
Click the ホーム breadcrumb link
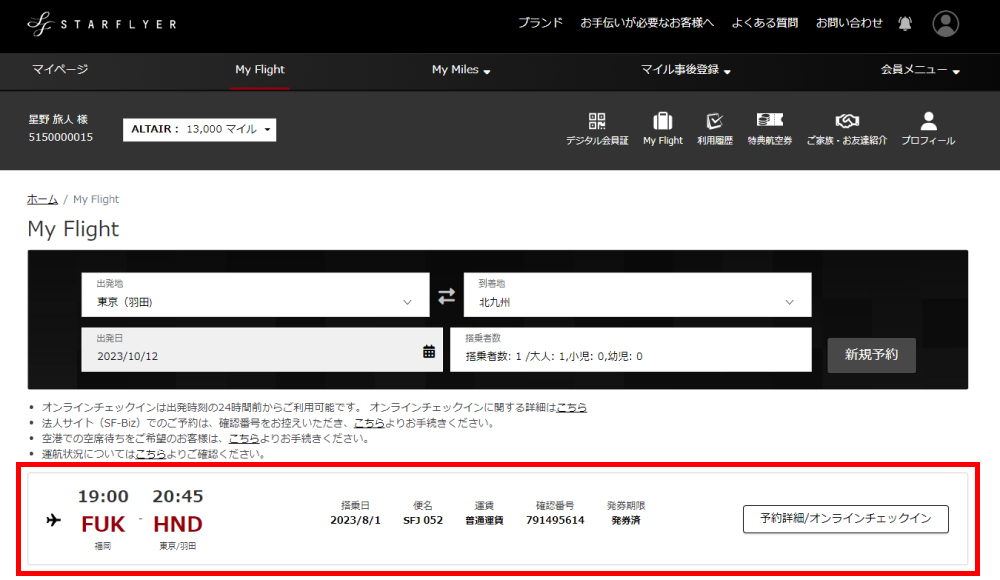(x=42, y=200)
